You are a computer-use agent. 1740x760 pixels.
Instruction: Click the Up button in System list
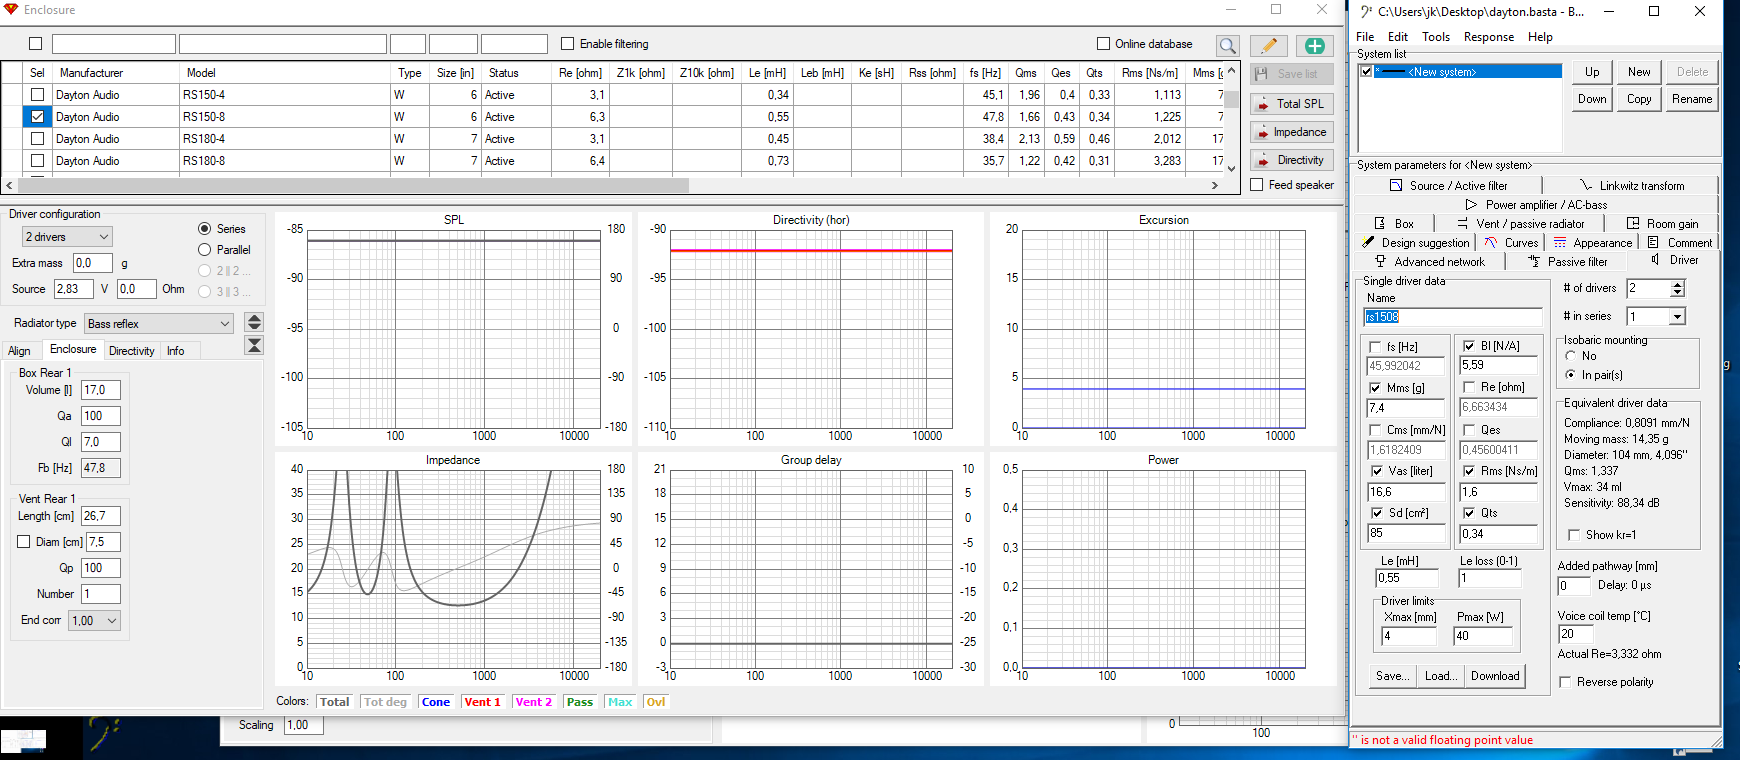tap(1592, 72)
